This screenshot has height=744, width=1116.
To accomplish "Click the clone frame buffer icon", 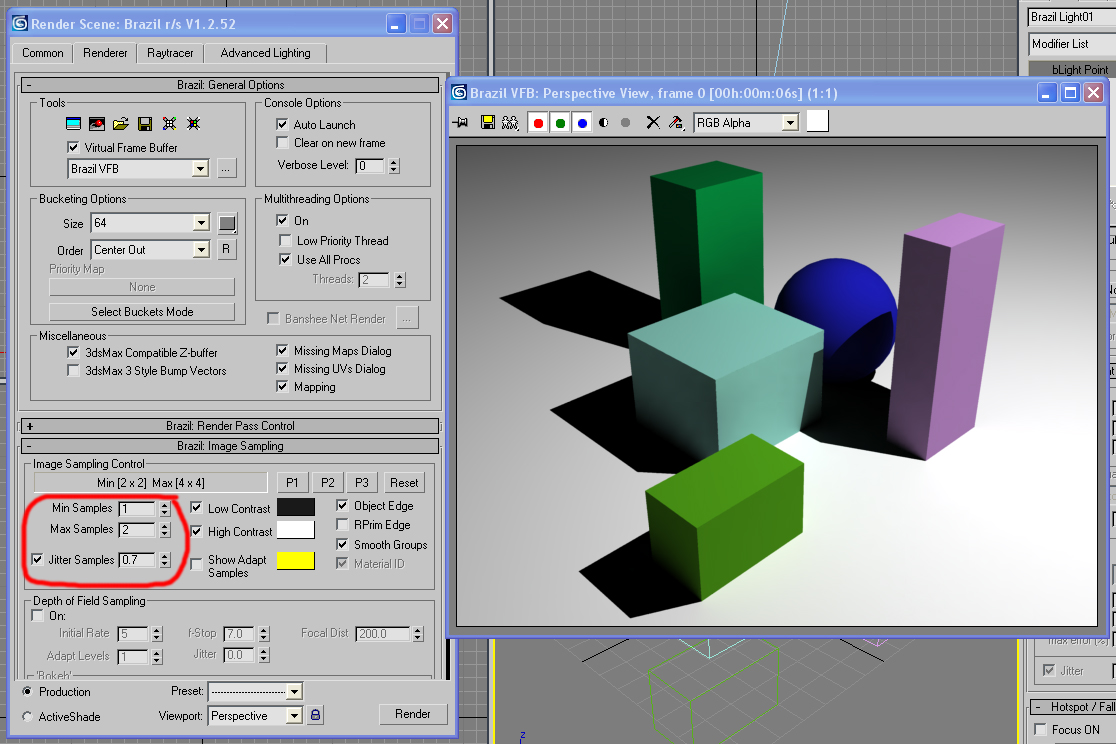I will click(x=510, y=123).
